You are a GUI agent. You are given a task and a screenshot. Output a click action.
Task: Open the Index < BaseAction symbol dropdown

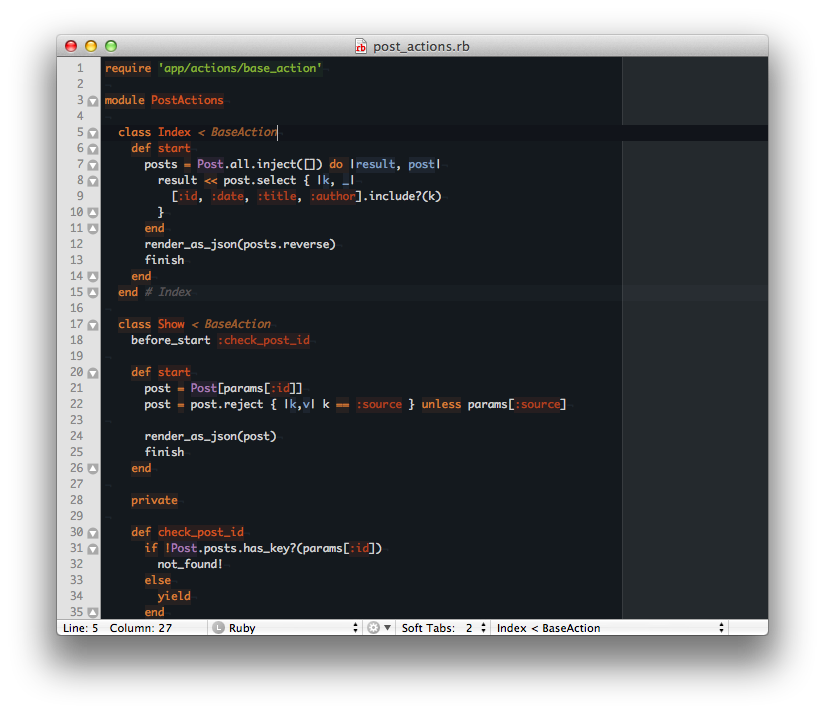pos(610,628)
